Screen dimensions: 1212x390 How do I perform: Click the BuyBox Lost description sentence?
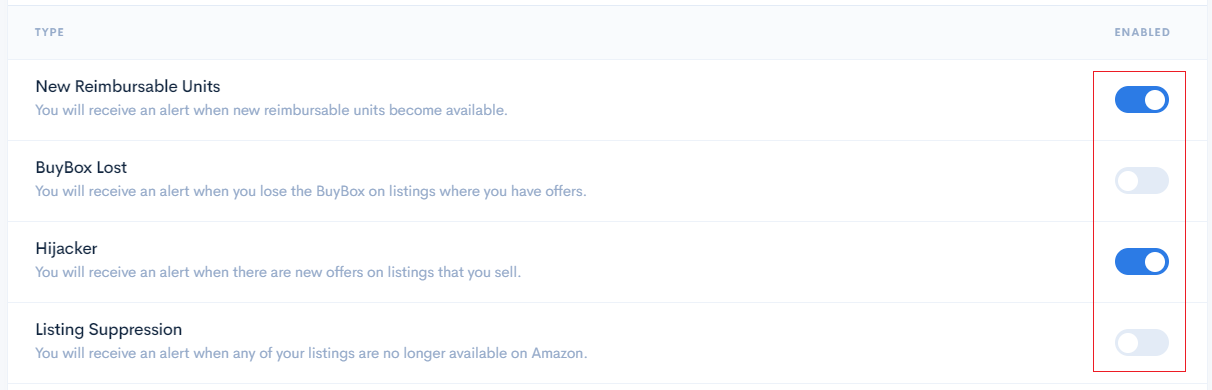[310, 191]
